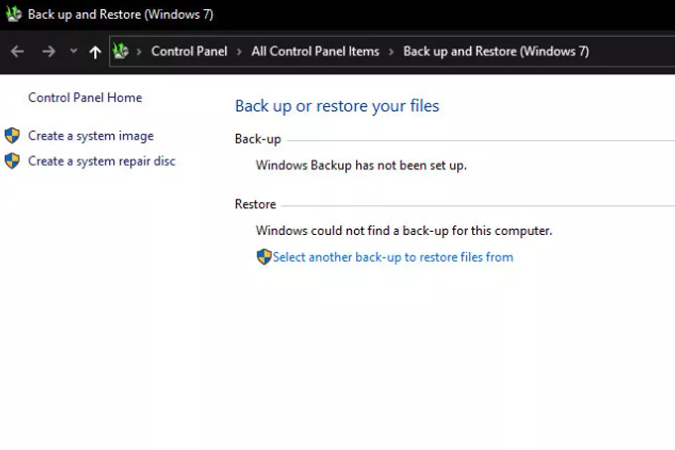Click the shield icon beside Select another back-up
The width and height of the screenshot is (675, 450).
pyautogui.click(x=264, y=257)
